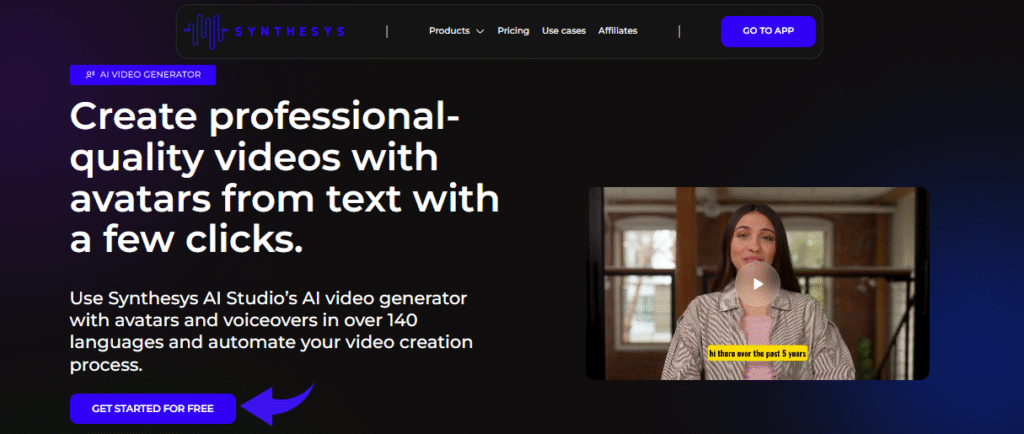The height and width of the screenshot is (434, 1024).
Task: Click the Synthesys AI Studio description paragraph
Action: point(270,332)
